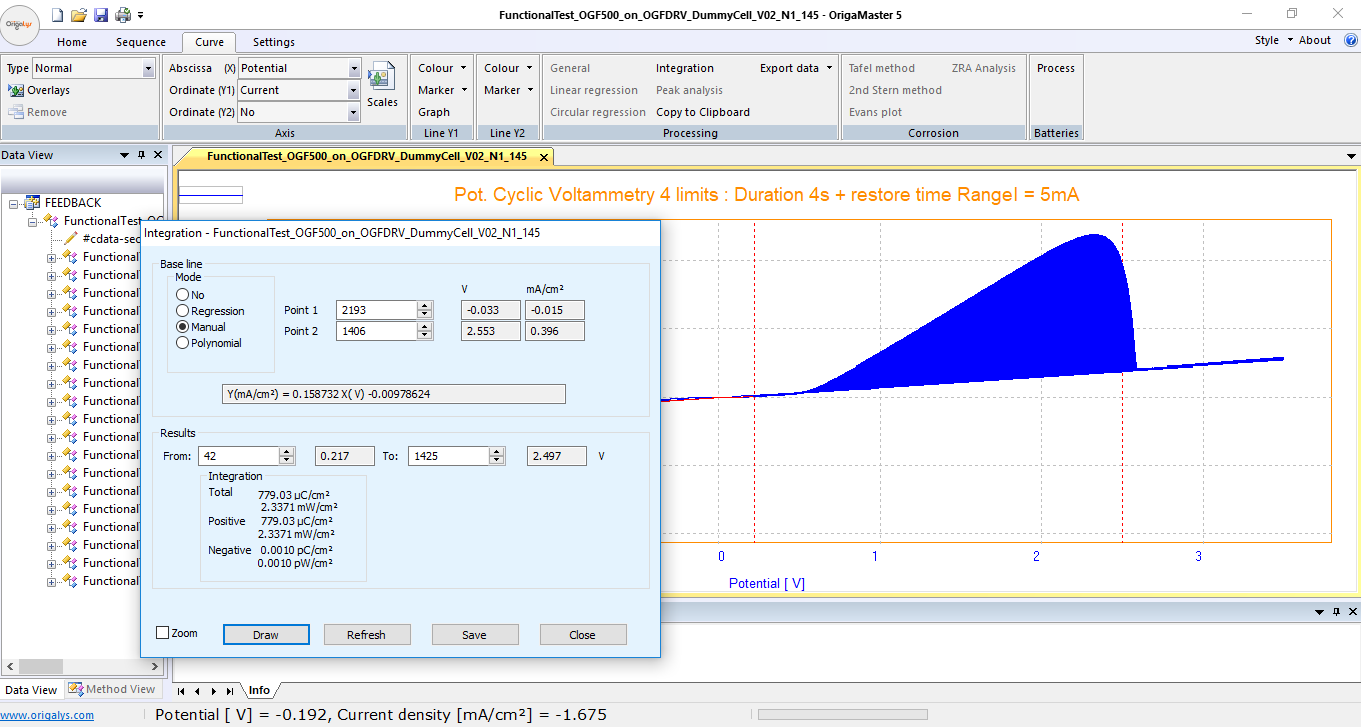Click the Draw button
Screen dimensions: 1361x727
coord(266,635)
